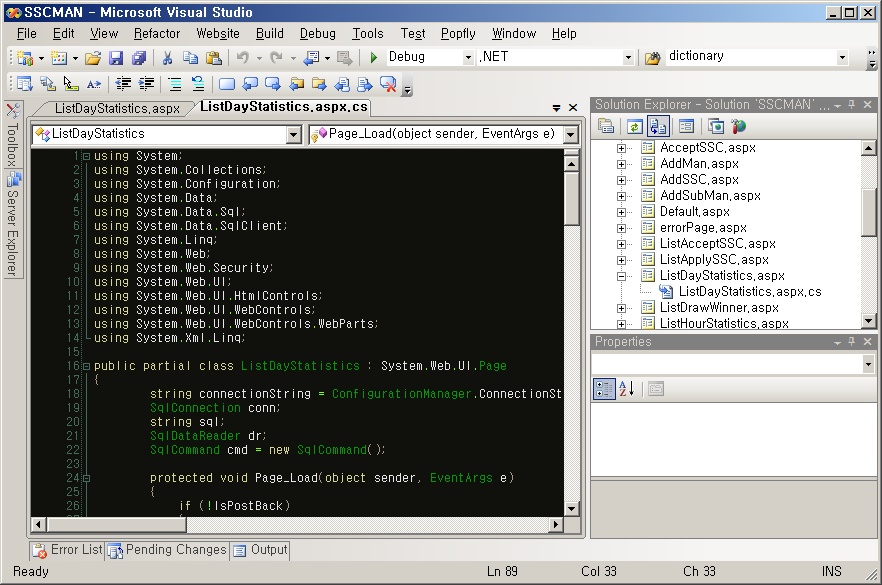Open the Popfly menu

point(458,34)
